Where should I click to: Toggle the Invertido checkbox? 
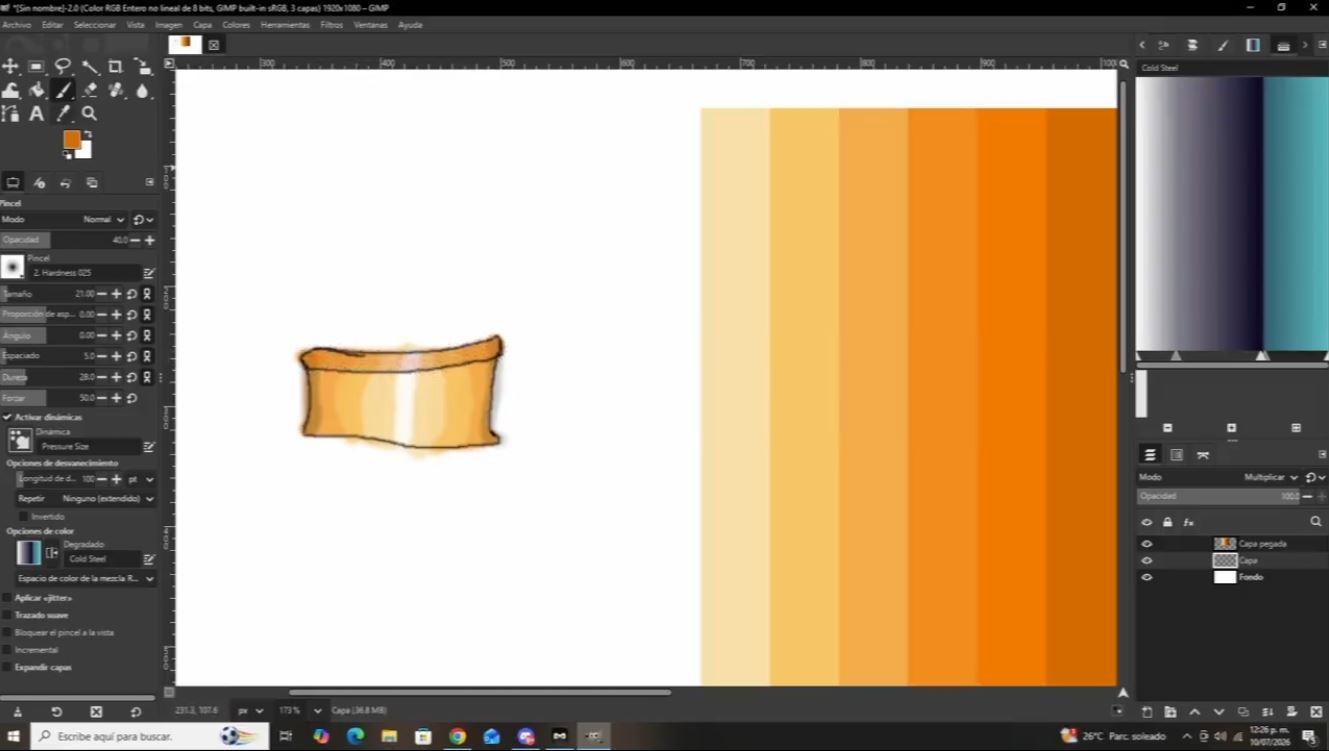click(x=24, y=516)
